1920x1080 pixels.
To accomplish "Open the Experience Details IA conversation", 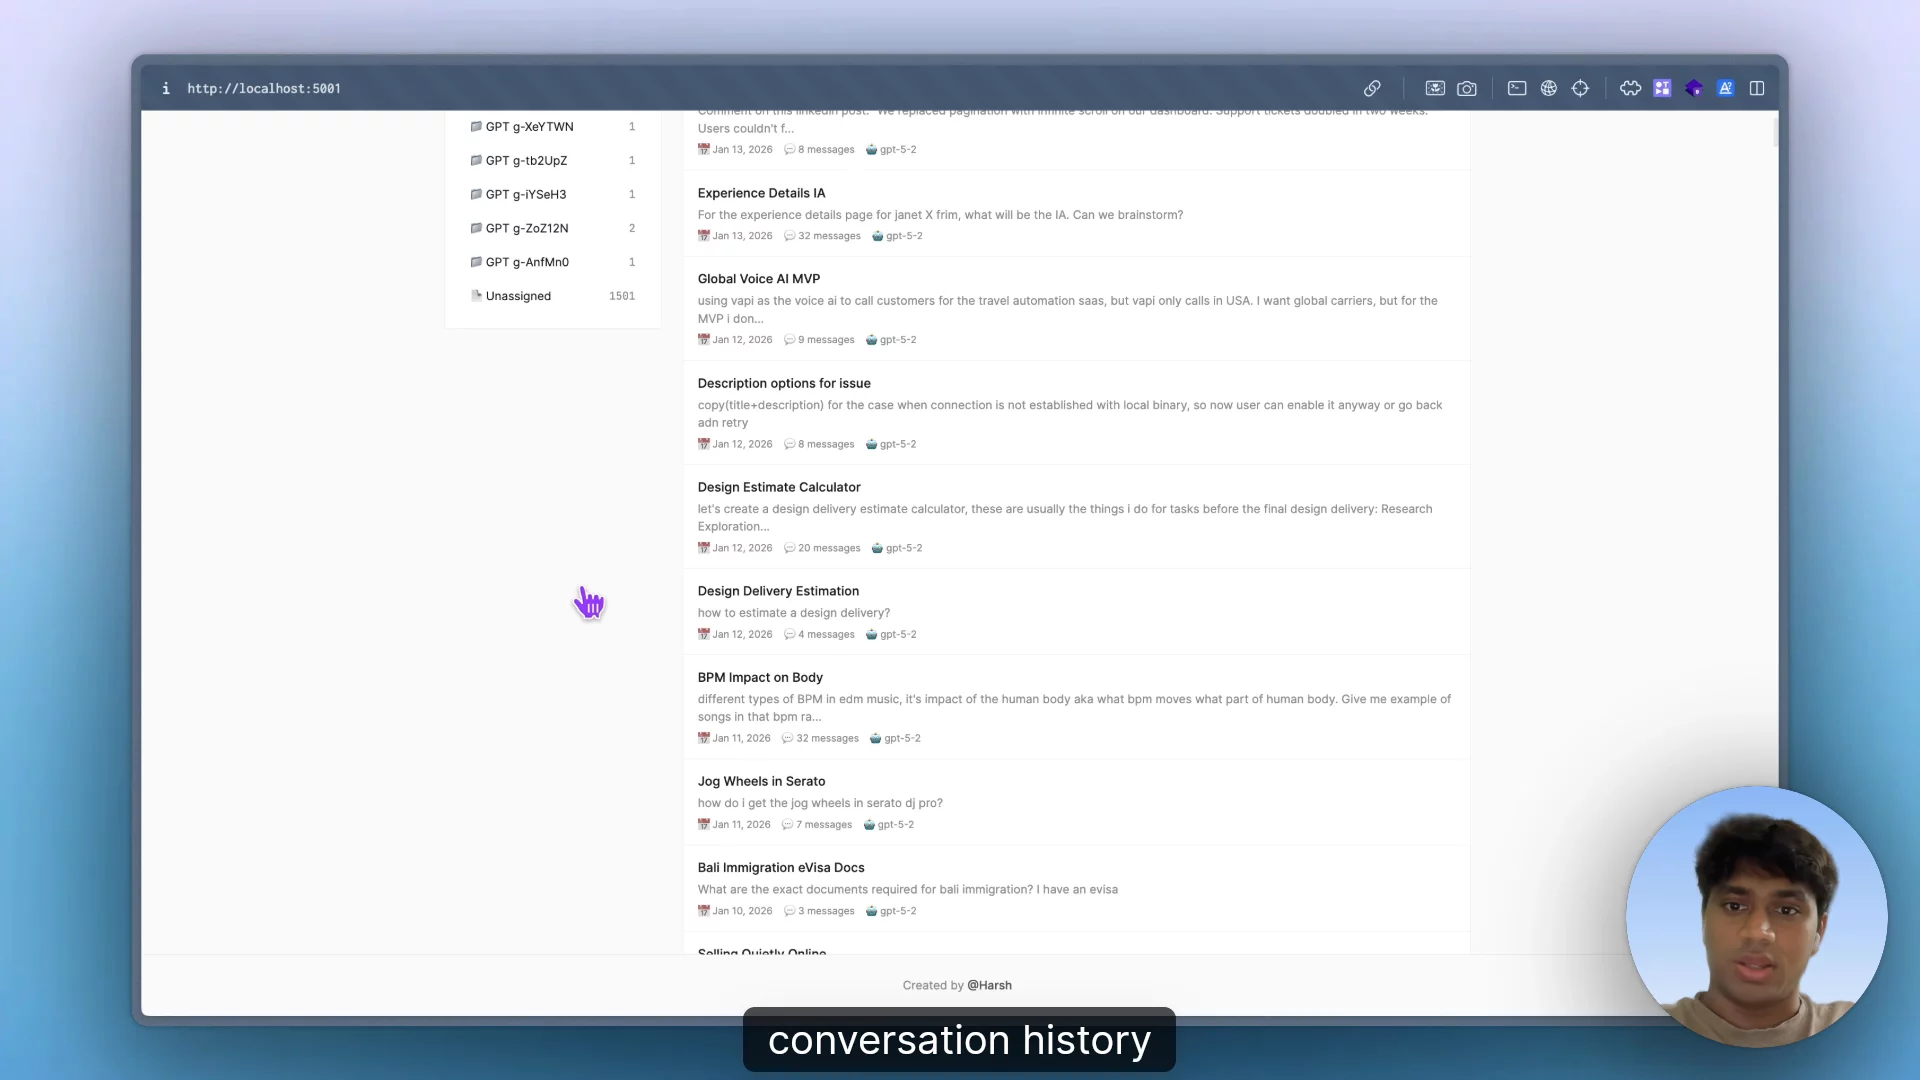I will [x=761, y=193].
